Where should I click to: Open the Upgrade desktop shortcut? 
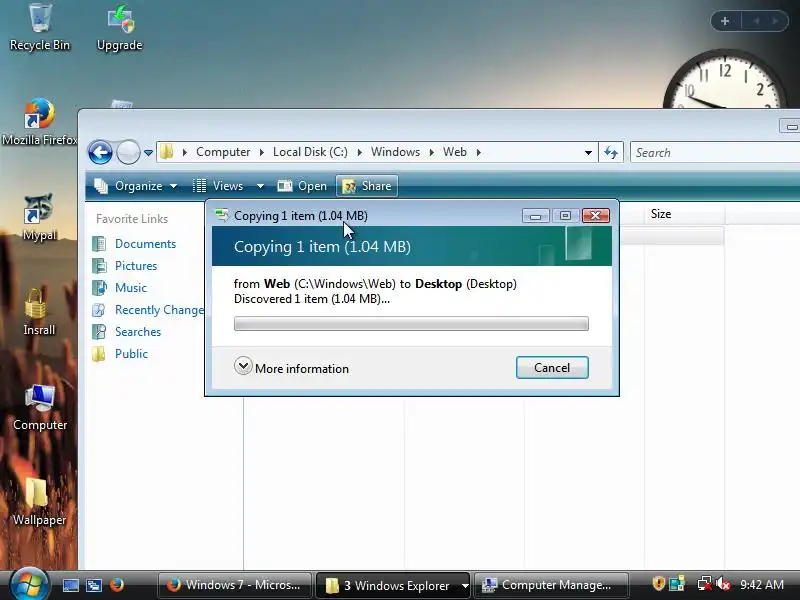coord(120,27)
